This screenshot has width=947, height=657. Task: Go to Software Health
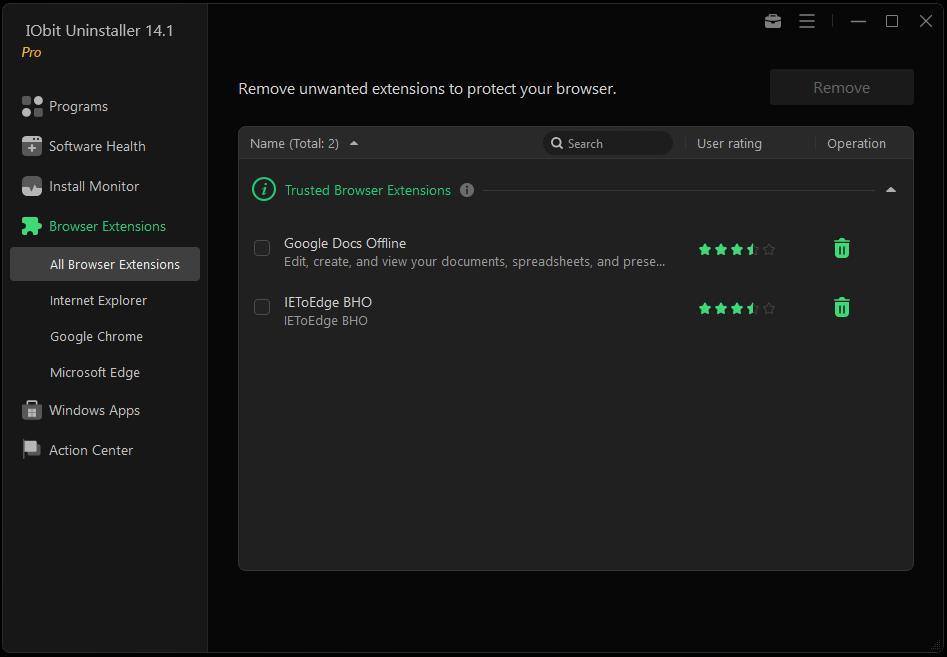tap(97, 146)
